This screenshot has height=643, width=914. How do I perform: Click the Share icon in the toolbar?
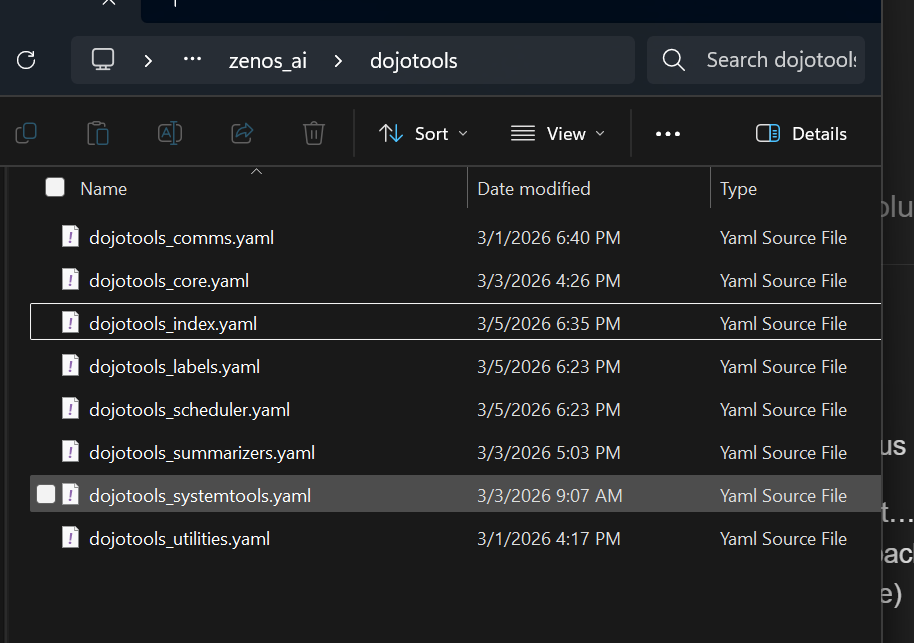(242, 133)
